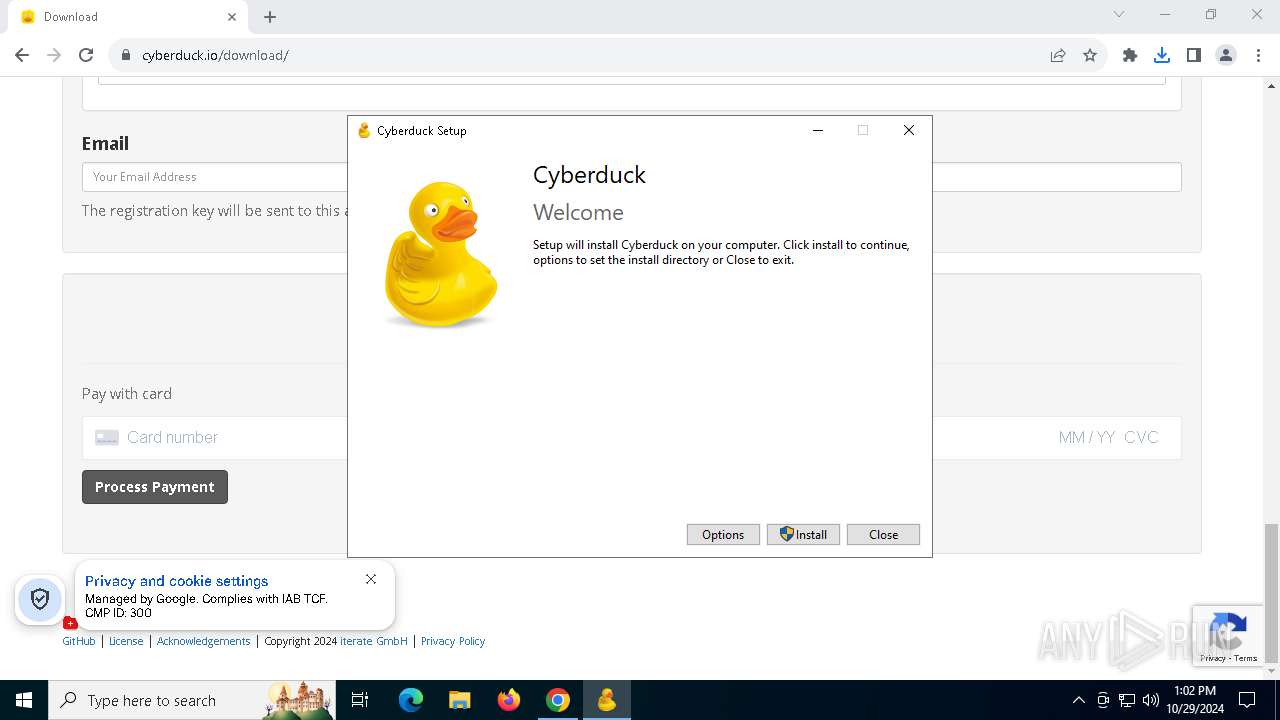Bookmark this page with the star icon
This screenshot has width=1280, height=720.
pyautogui.click(x=1090, y=55)
